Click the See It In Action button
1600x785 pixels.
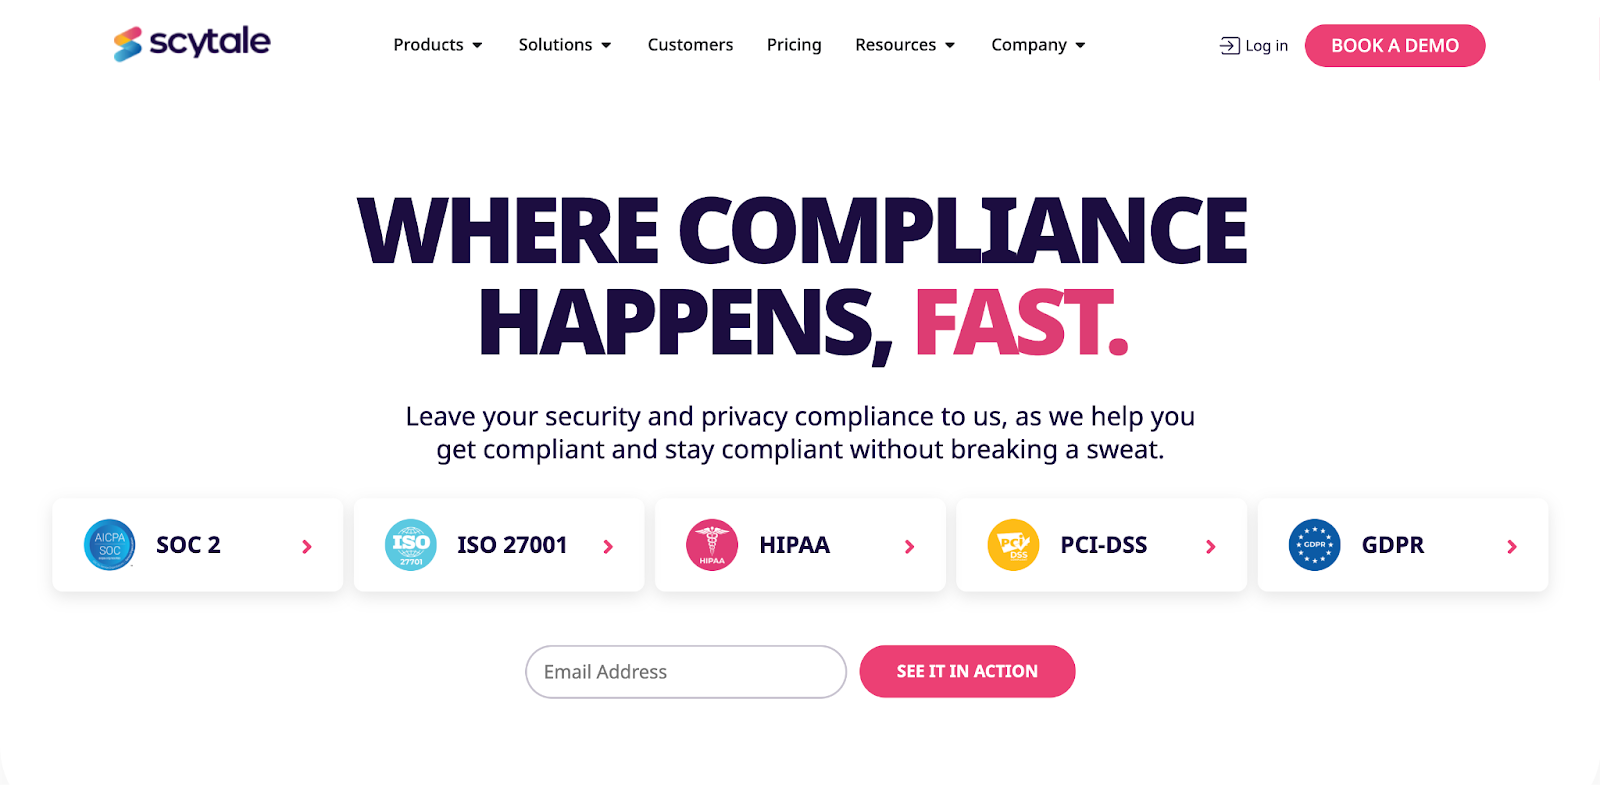point(967,671)
